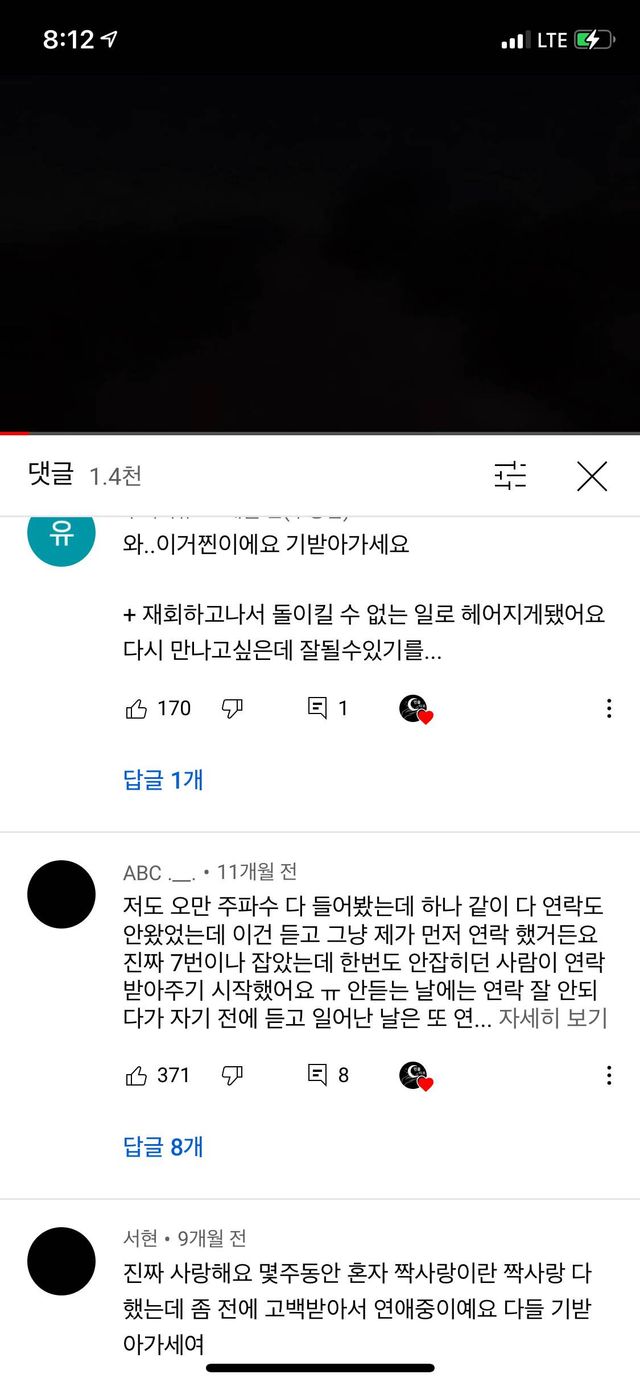Tap creator heart badge on ABC's comment

[415, 1076]
